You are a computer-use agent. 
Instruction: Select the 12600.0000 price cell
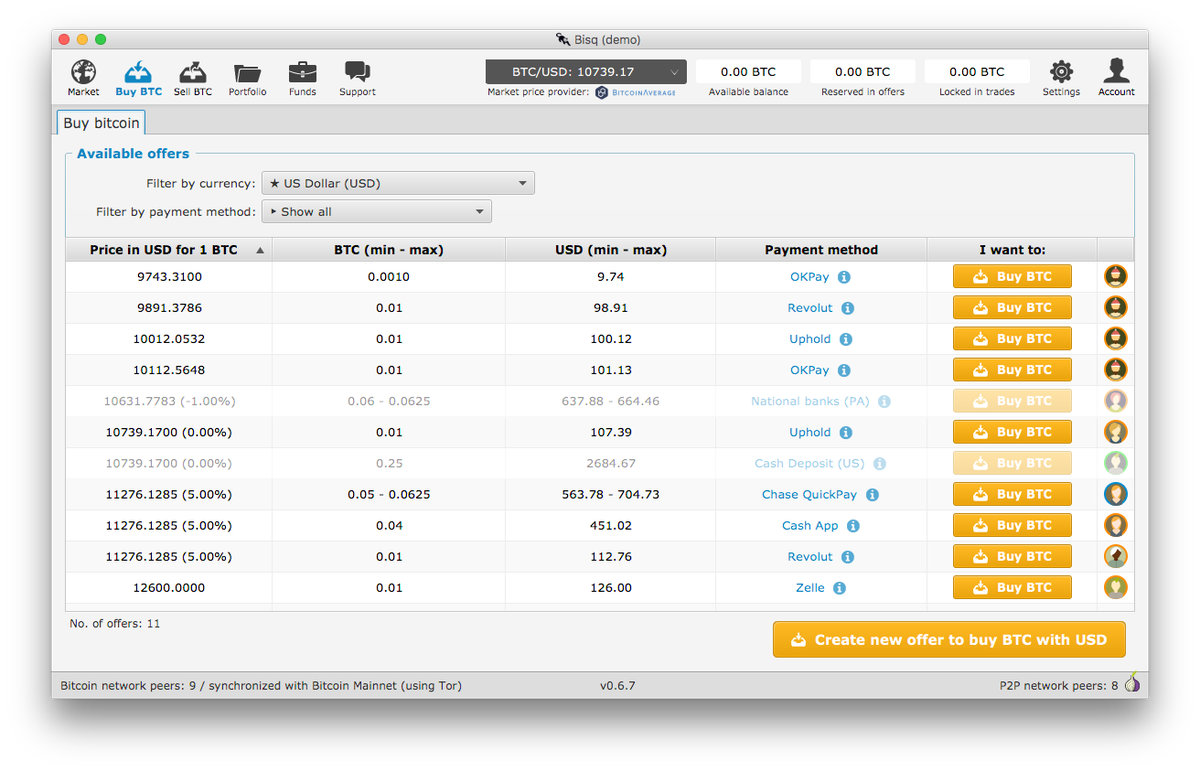(x=169, y=588)
